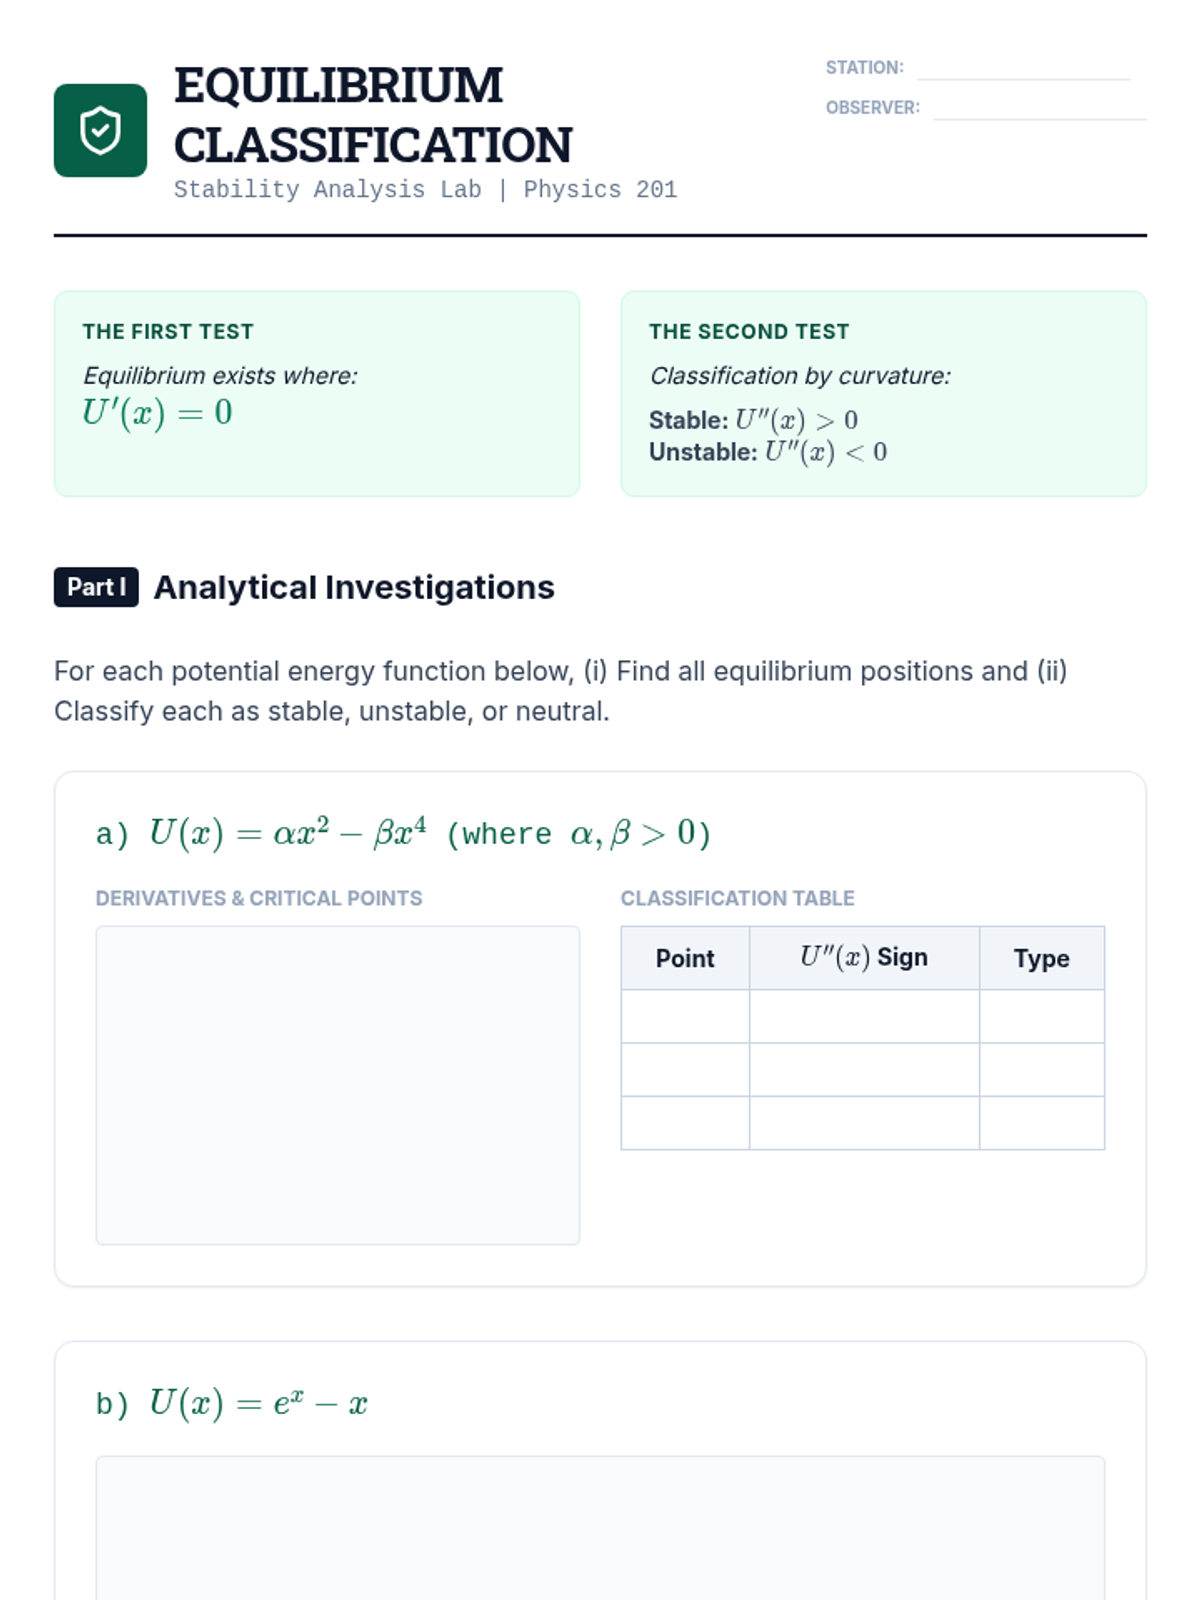The width and height of the screenshot is (1200, 1600).
Task: Select first row Point cell in table
Action: (685, 1016)
